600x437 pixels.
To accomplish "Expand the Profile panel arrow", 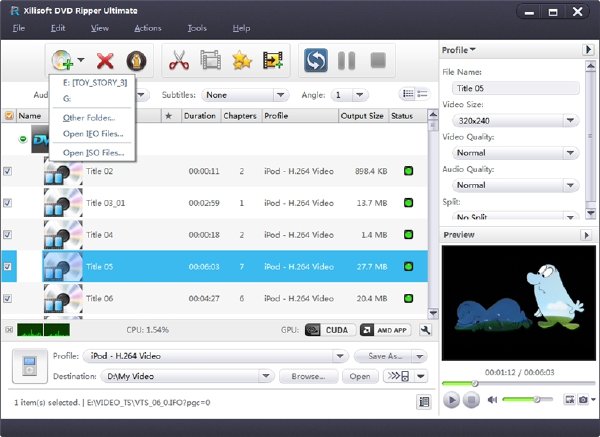I will 588,50.
